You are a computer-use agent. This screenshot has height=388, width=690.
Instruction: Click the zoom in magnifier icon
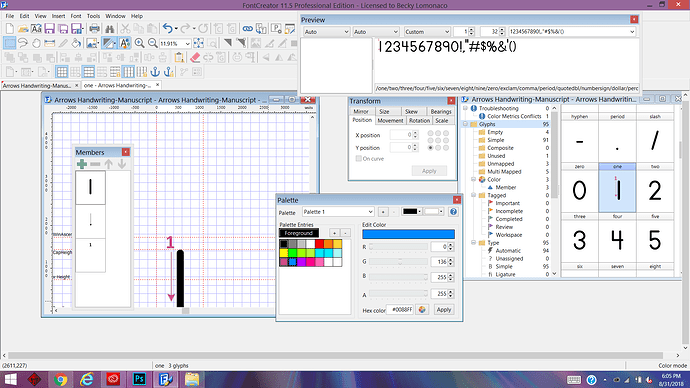click(139, 43)
